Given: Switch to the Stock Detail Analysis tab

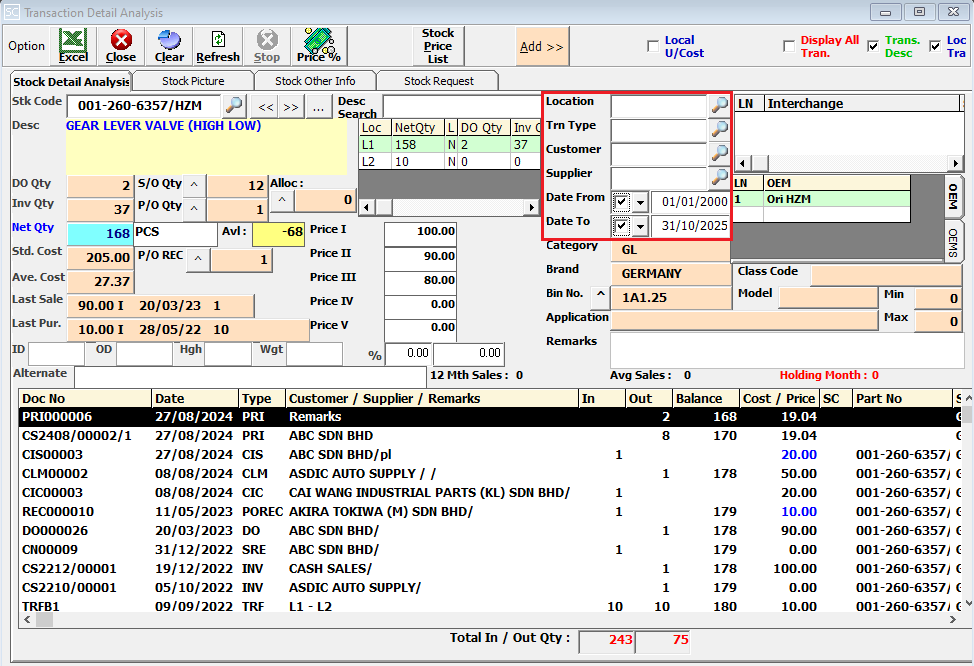Looking at the screenshot, I should pos(71,81).
